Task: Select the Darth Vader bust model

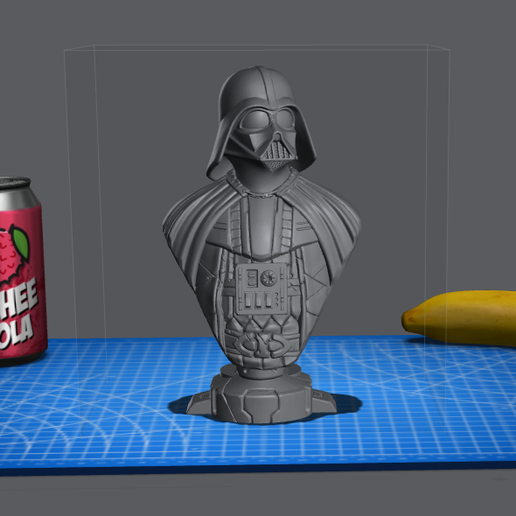Action: [x=262, y=245]
